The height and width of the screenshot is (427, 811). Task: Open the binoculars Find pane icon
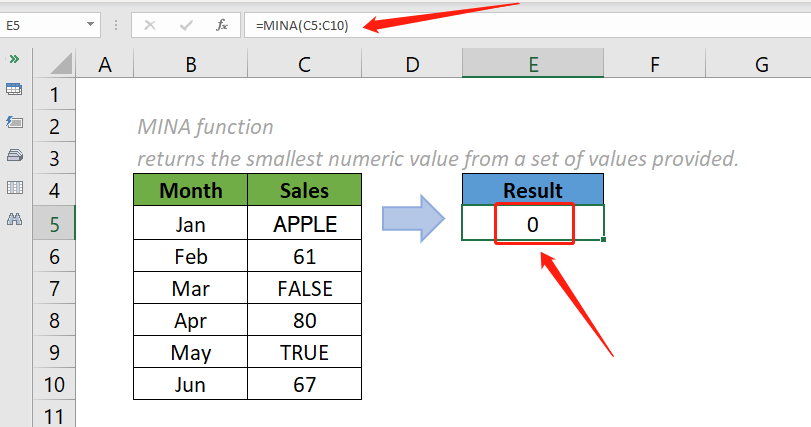click(15, 220)
